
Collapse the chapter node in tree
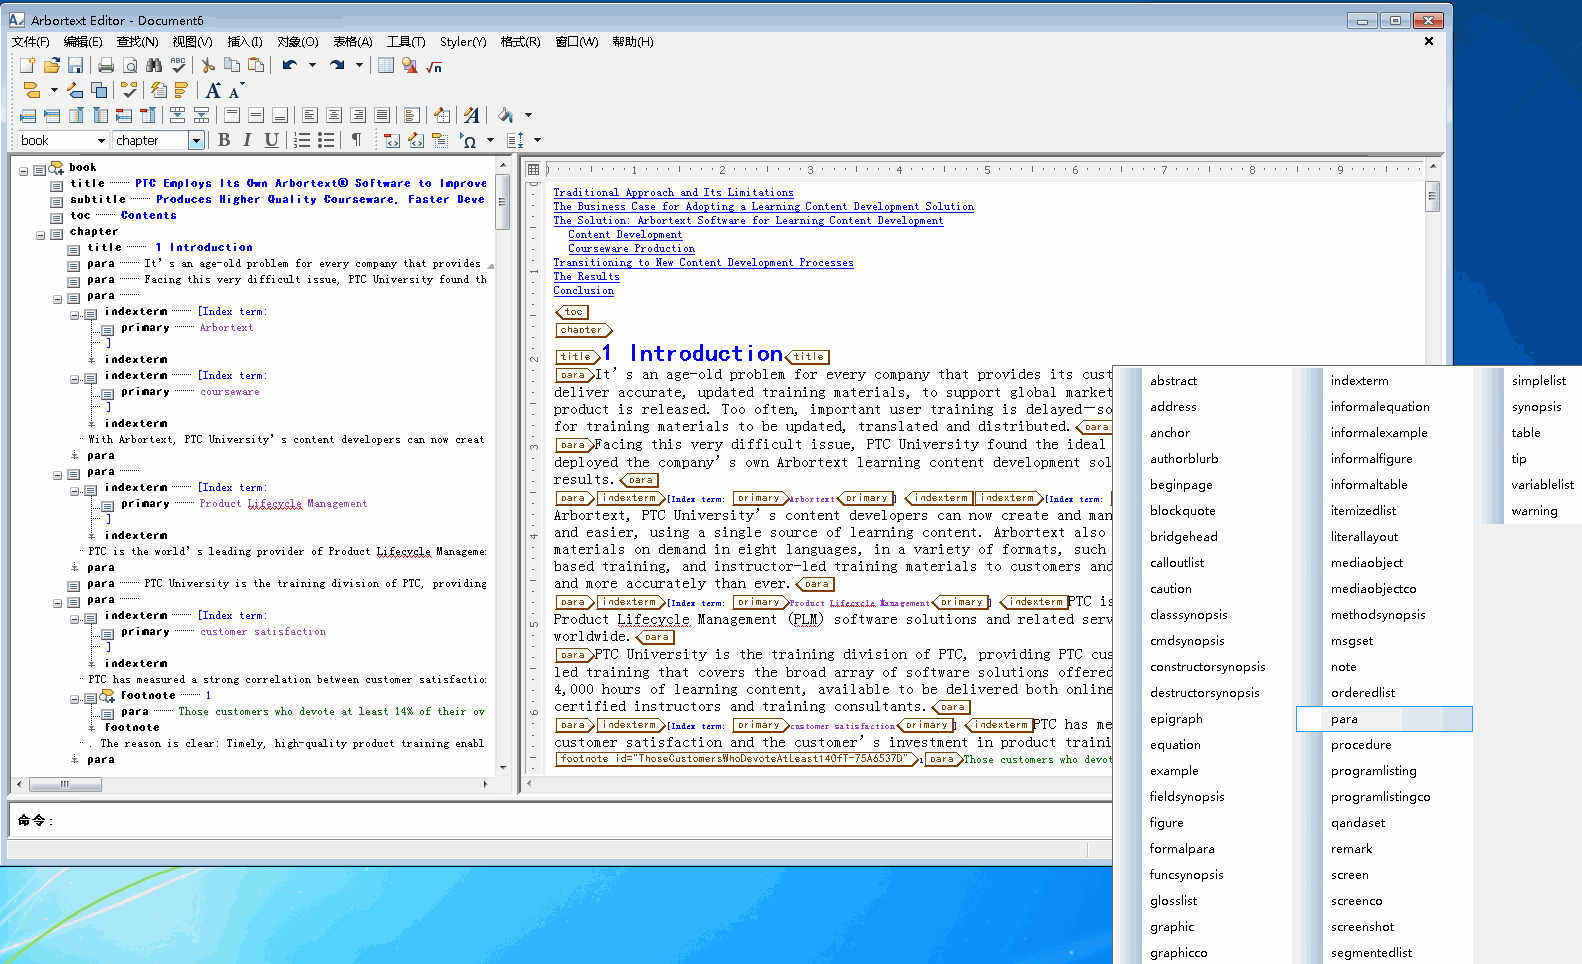pyautogui.click(x=41, y=235)
